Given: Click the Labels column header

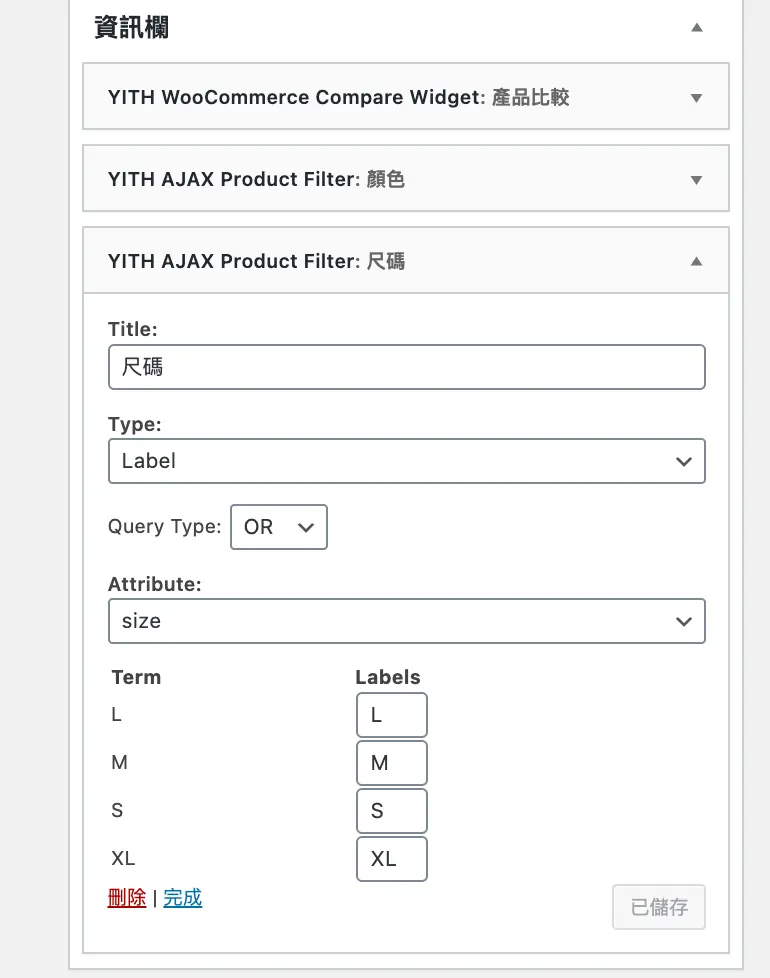Looking at the screenshot, I should click(388, 677).
